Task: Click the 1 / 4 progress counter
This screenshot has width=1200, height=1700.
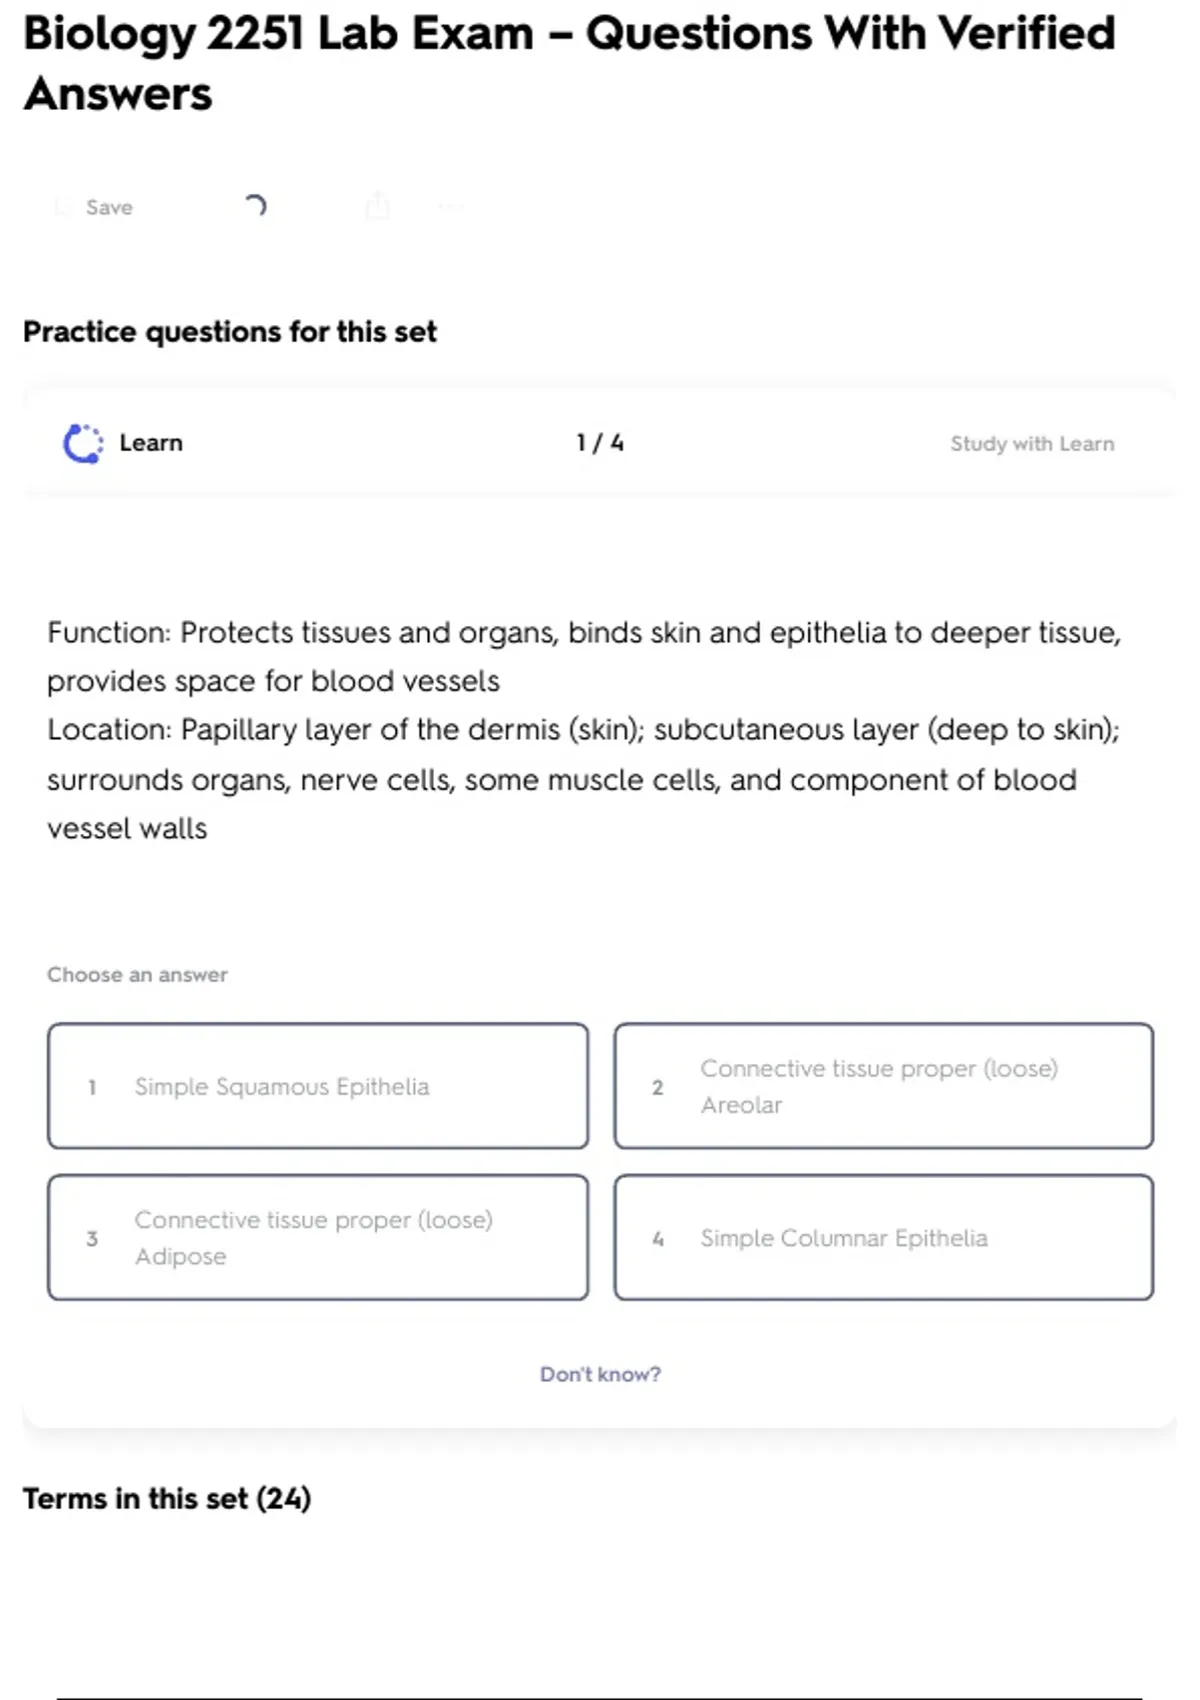Action: 600,443
